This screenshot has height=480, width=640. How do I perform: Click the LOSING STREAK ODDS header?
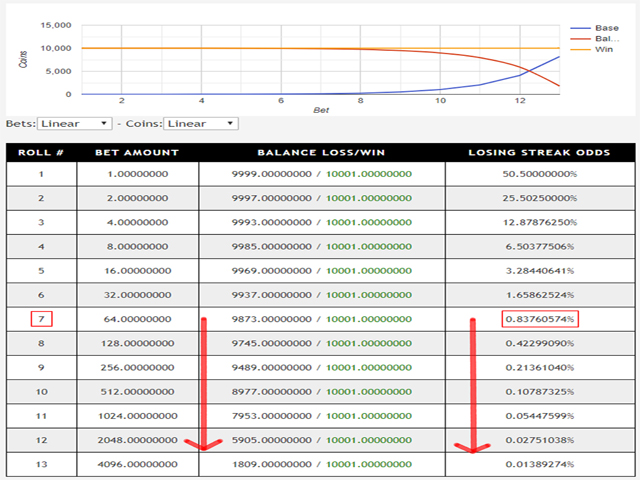539,153
